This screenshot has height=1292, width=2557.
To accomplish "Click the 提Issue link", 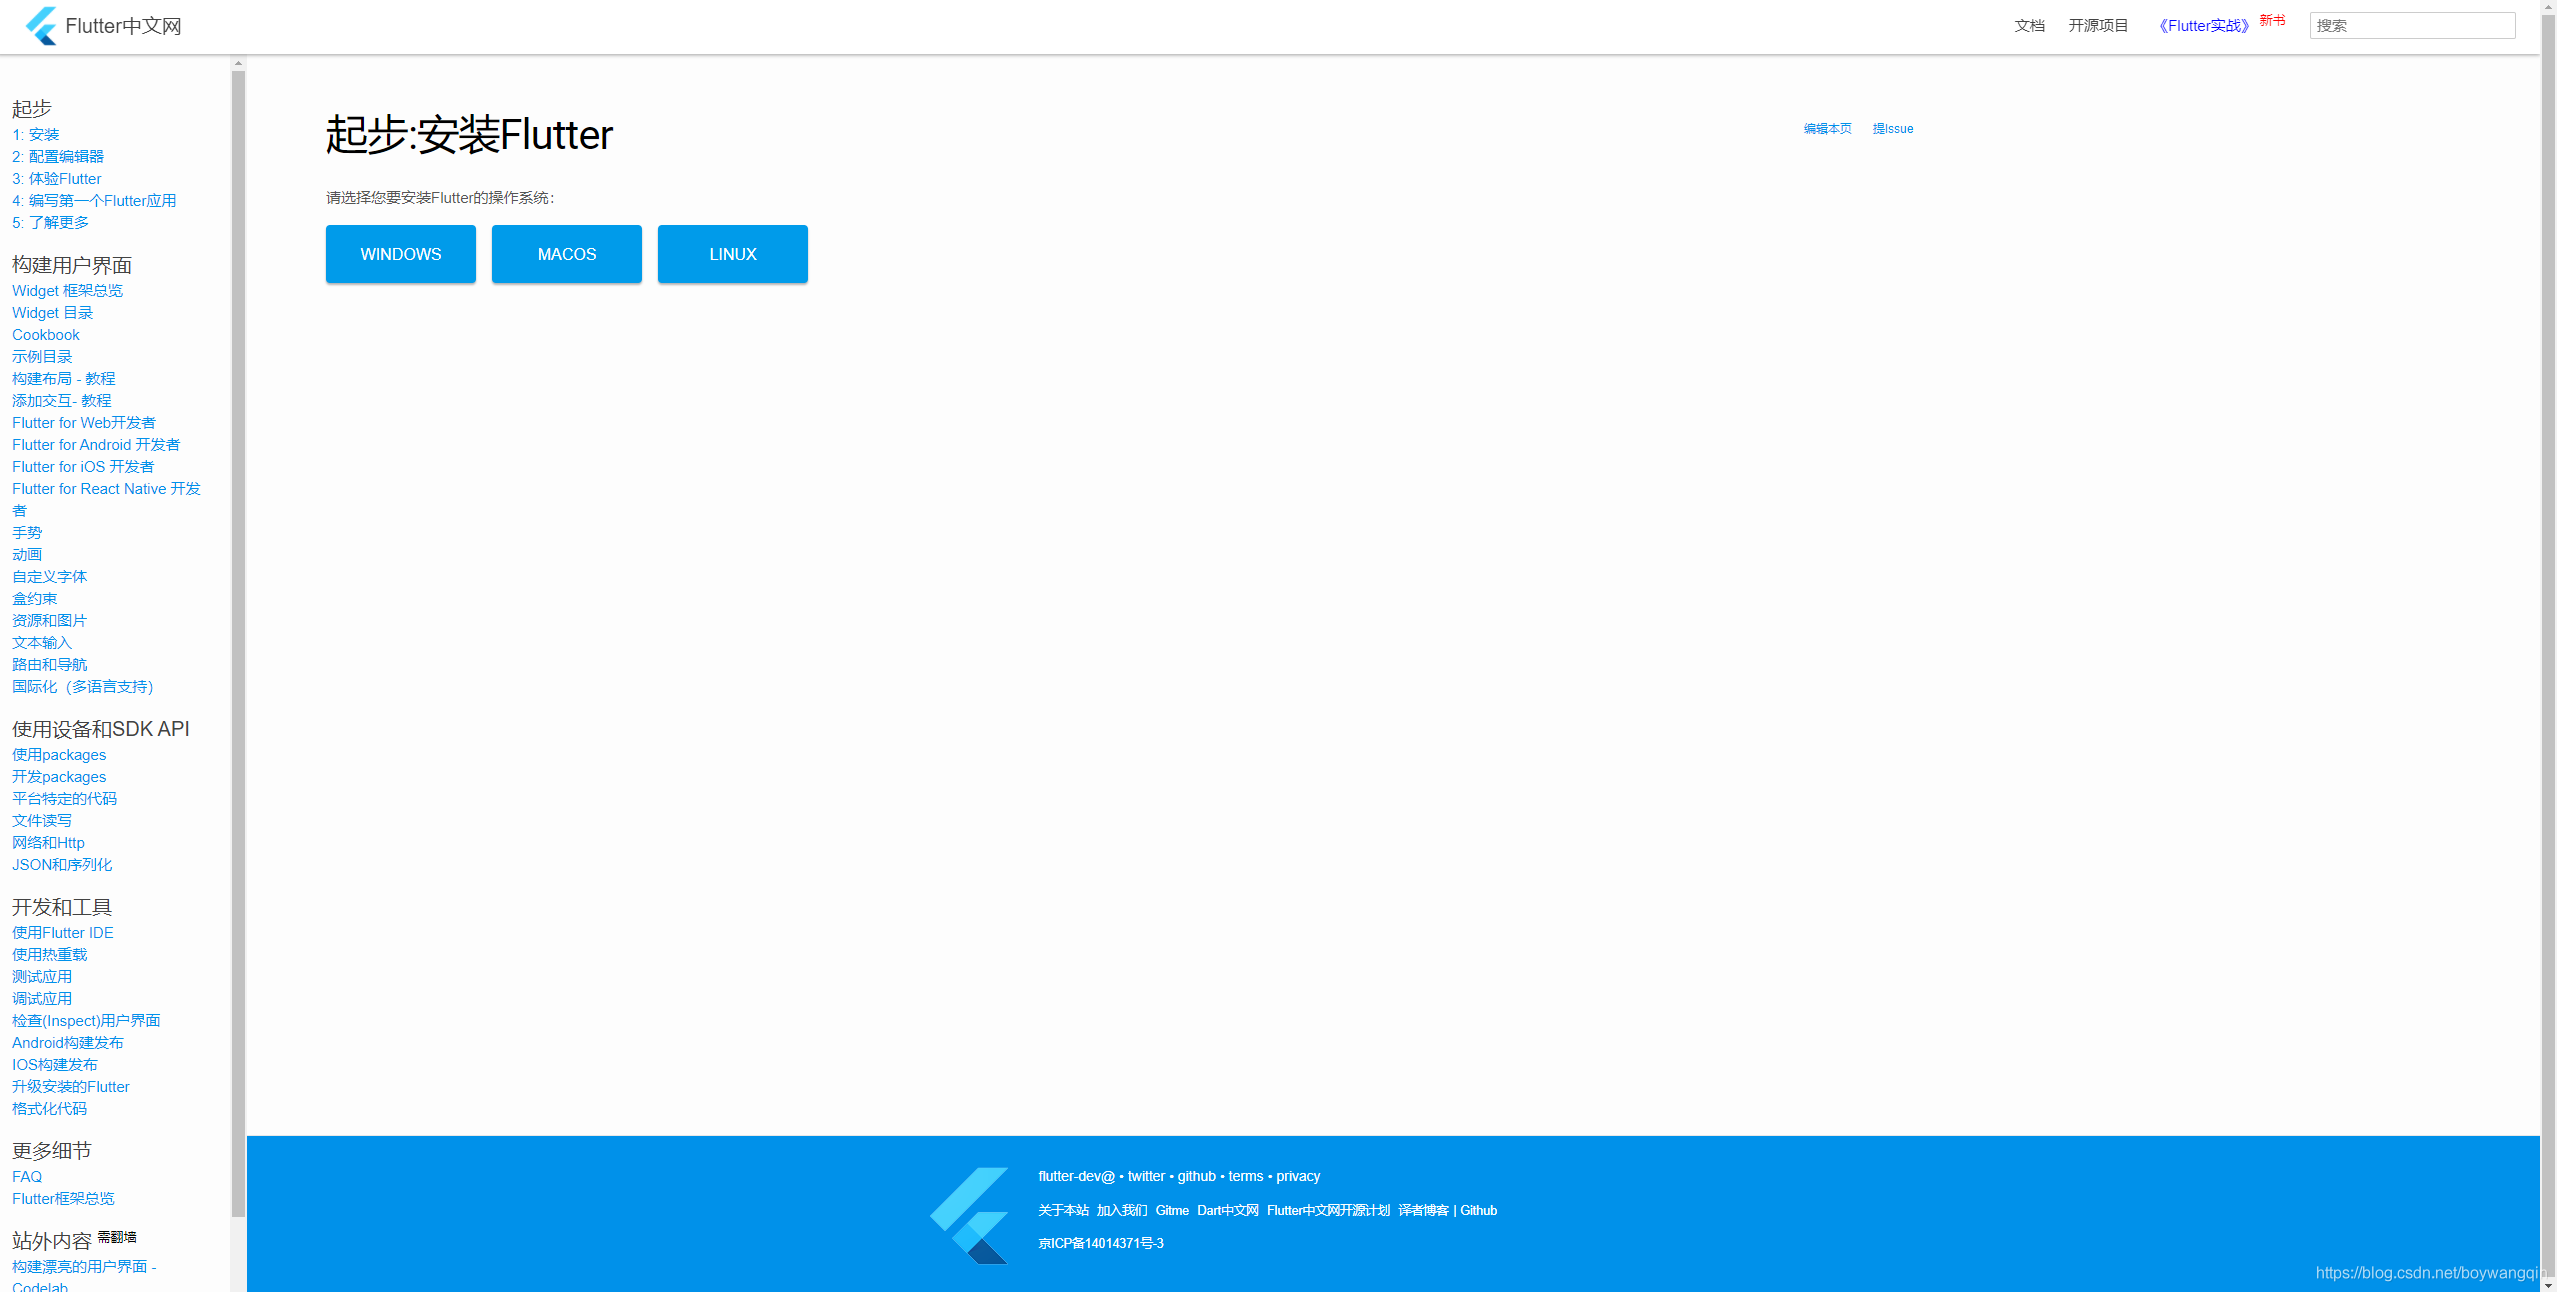I will 1893,129.
